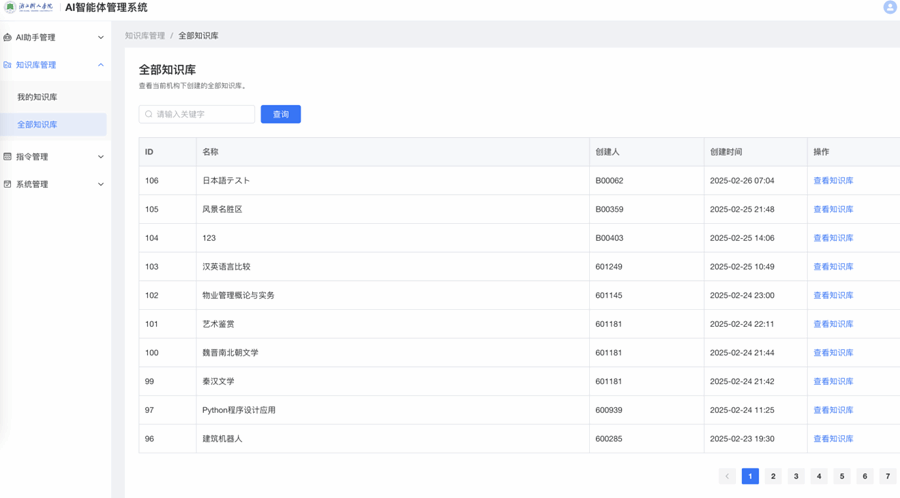Click the 知识库管理 breadcrumb link
900x498 pixels.
tap(145, 36)
